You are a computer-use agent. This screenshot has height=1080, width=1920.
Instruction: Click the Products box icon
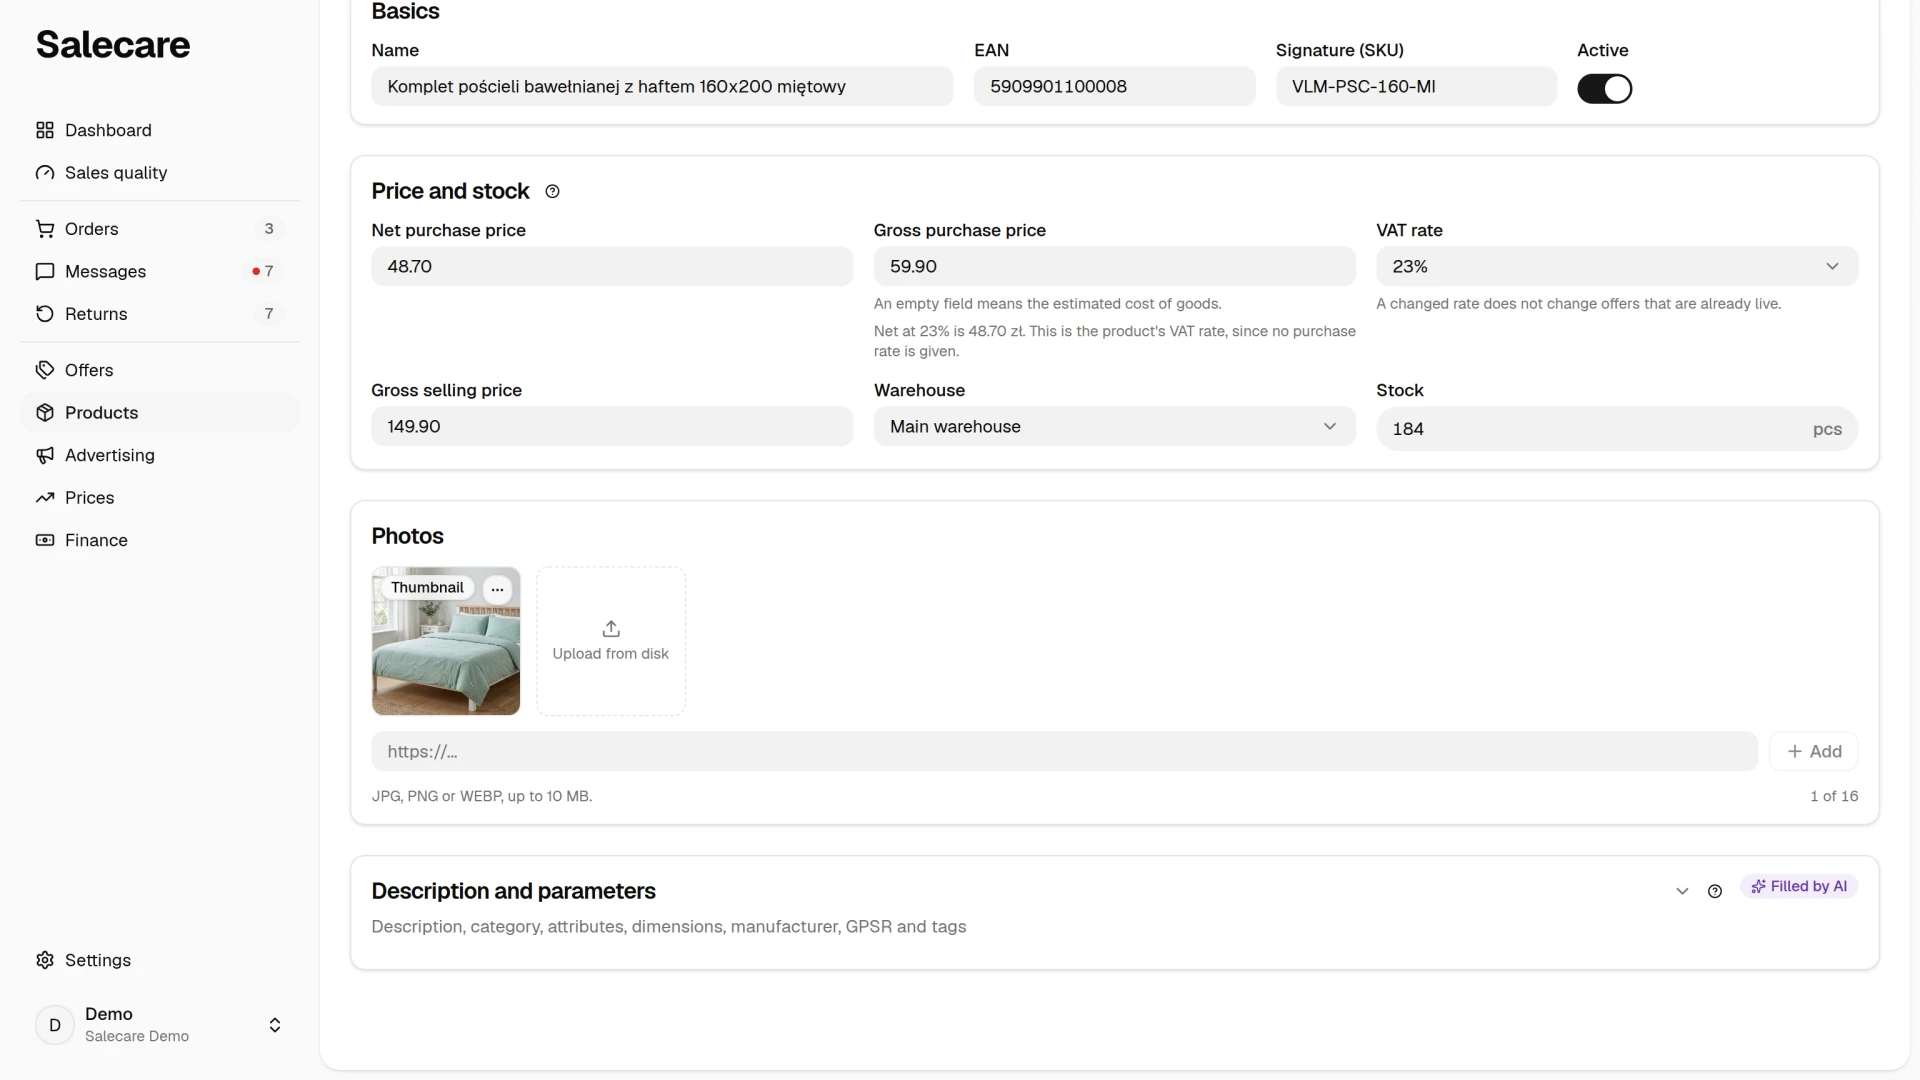click(45, 413)
